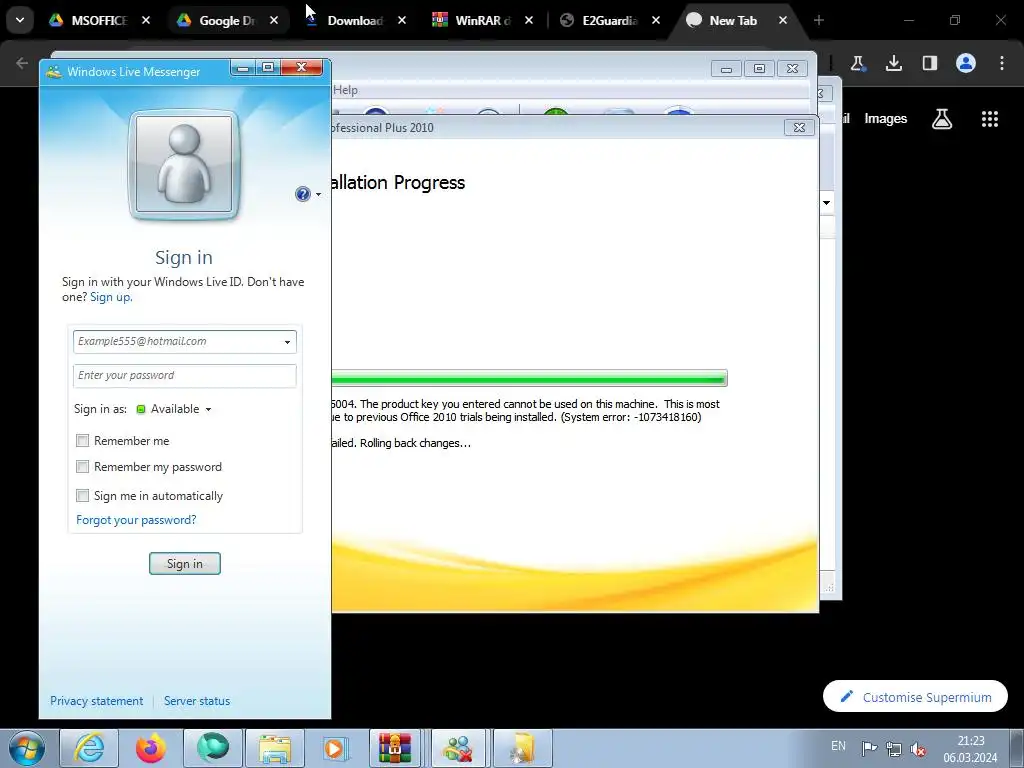Viewport: 1024px width, 768px height.
Task: Open the browser side panel icon
Action: pos(929,63)
